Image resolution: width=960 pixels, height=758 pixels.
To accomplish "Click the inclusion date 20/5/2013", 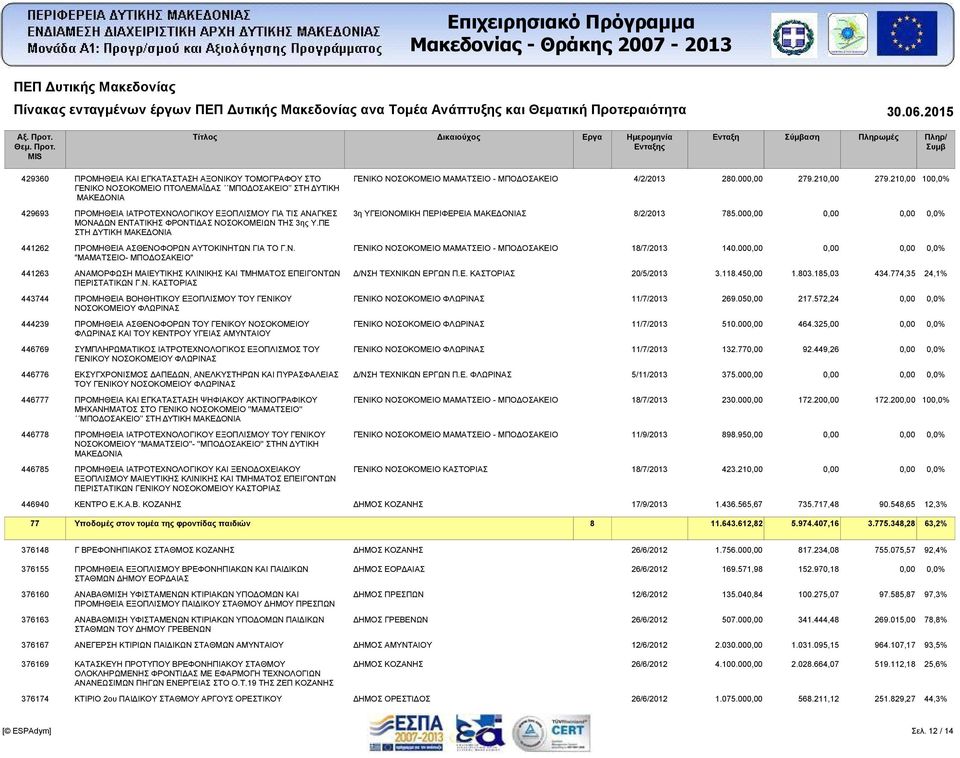I will pyautogui.click(x=649, y=274).
